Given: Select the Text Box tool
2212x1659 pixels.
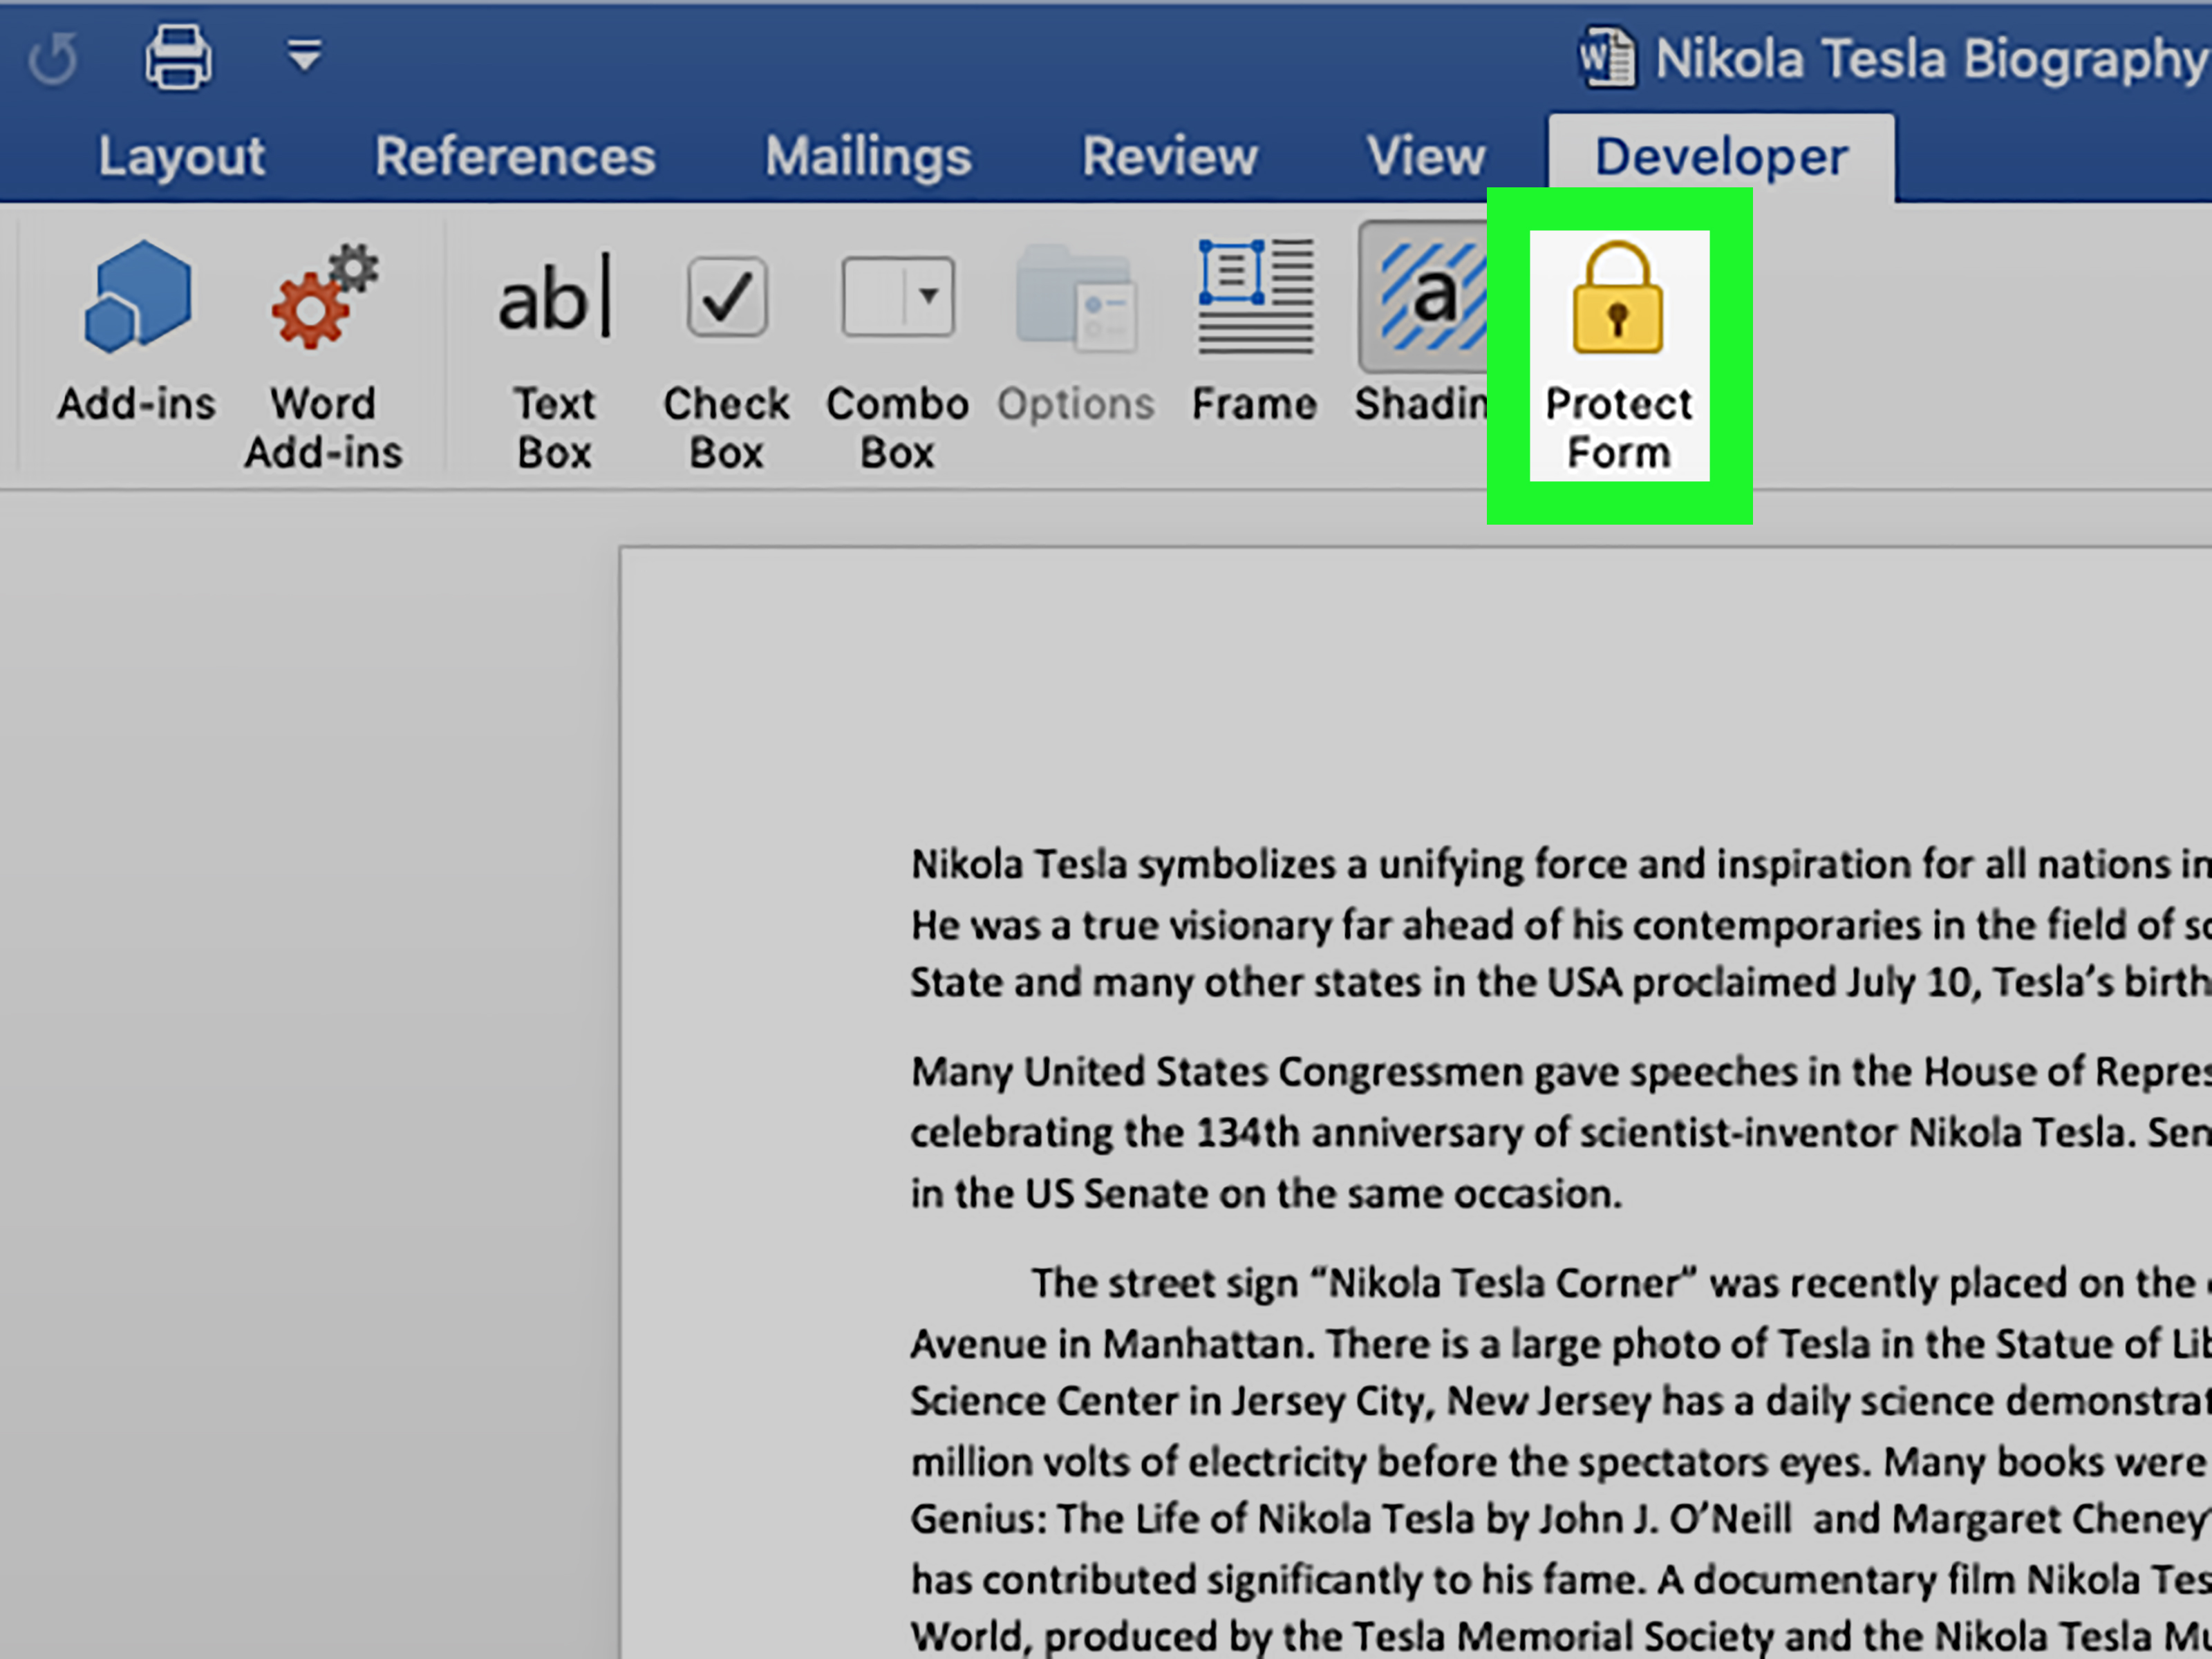Looking at the screenshot, I should [552, 348].
